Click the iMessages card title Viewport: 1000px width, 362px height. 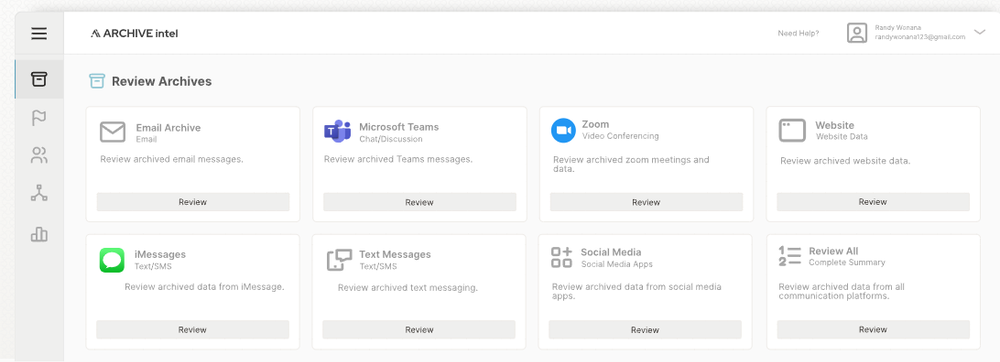[x=160, y=254]
